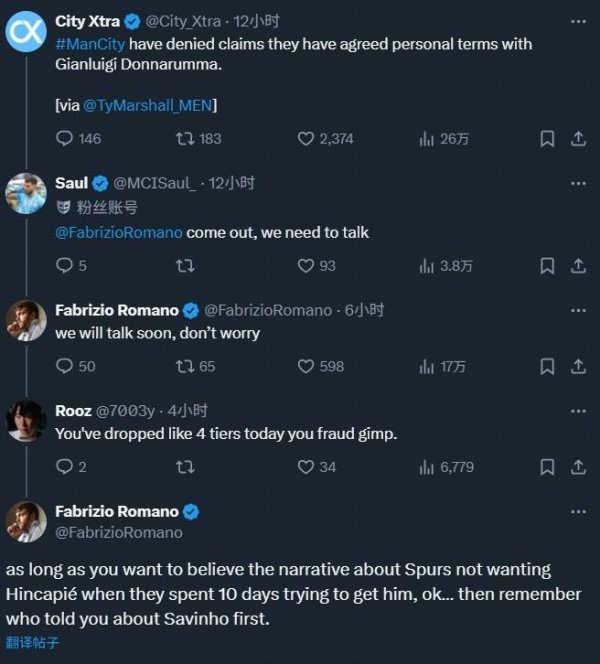The height and width of the screenshot is (664, 600).
Task: Like the City Xtra post
Action: [x=307, y=139]
